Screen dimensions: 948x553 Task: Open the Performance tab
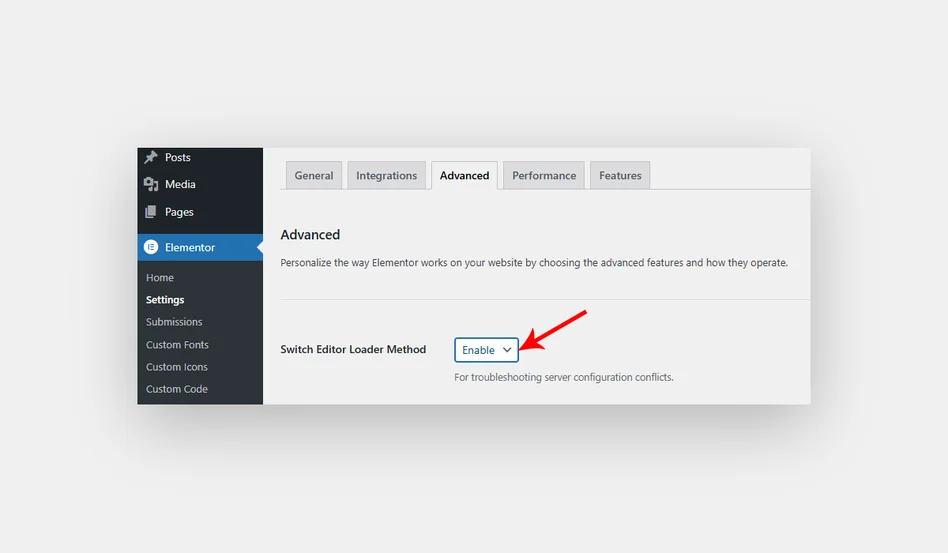point(544,176)
